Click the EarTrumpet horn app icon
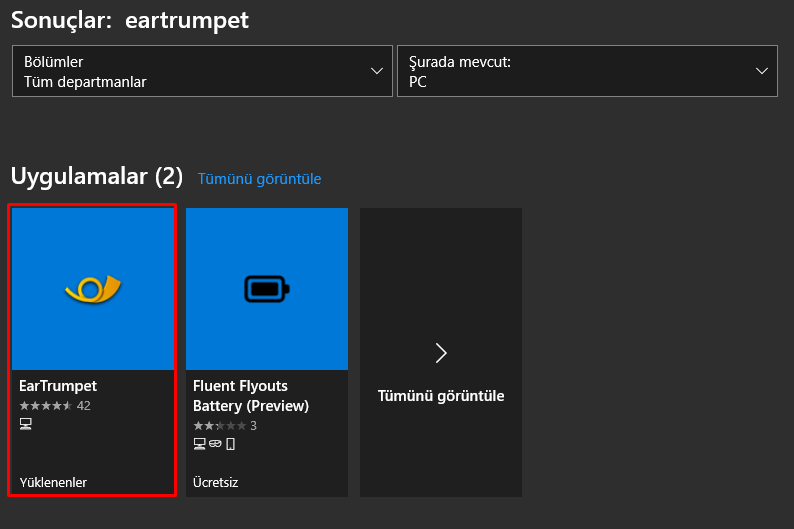 point(92,290)
